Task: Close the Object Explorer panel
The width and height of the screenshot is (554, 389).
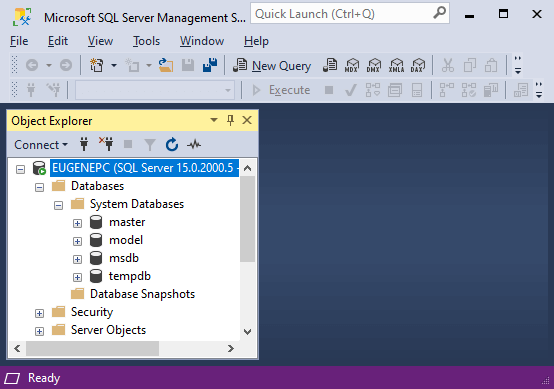Action: [247, 120]
